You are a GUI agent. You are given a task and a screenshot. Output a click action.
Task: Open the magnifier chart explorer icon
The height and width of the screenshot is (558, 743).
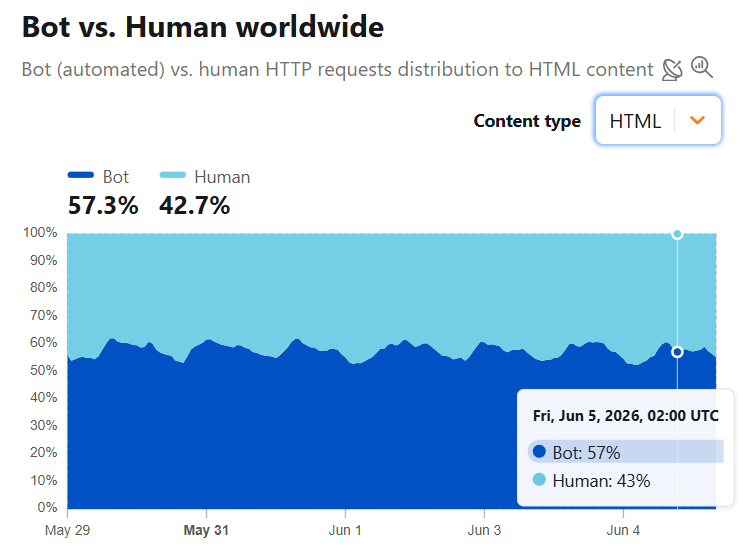pos(702,67)
